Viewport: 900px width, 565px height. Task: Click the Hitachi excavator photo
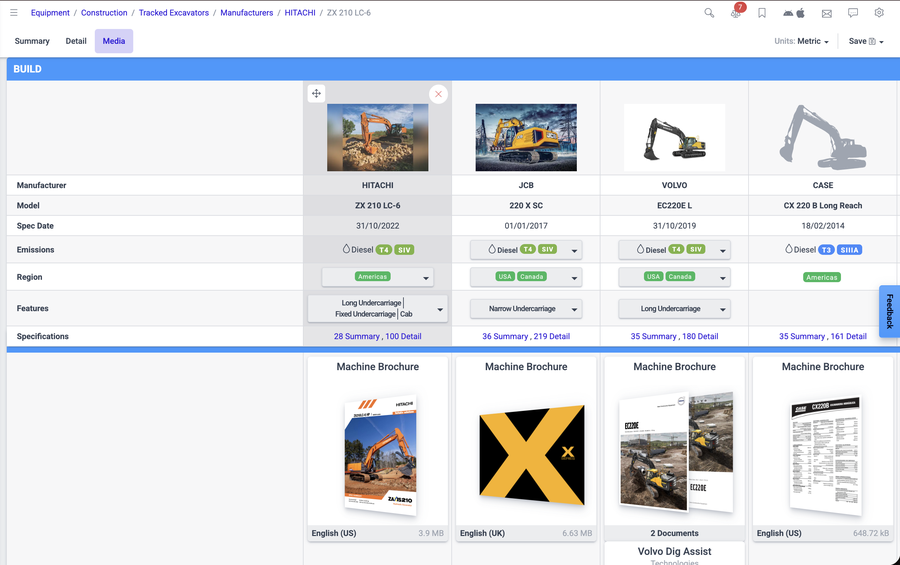(x=378, y=138)
